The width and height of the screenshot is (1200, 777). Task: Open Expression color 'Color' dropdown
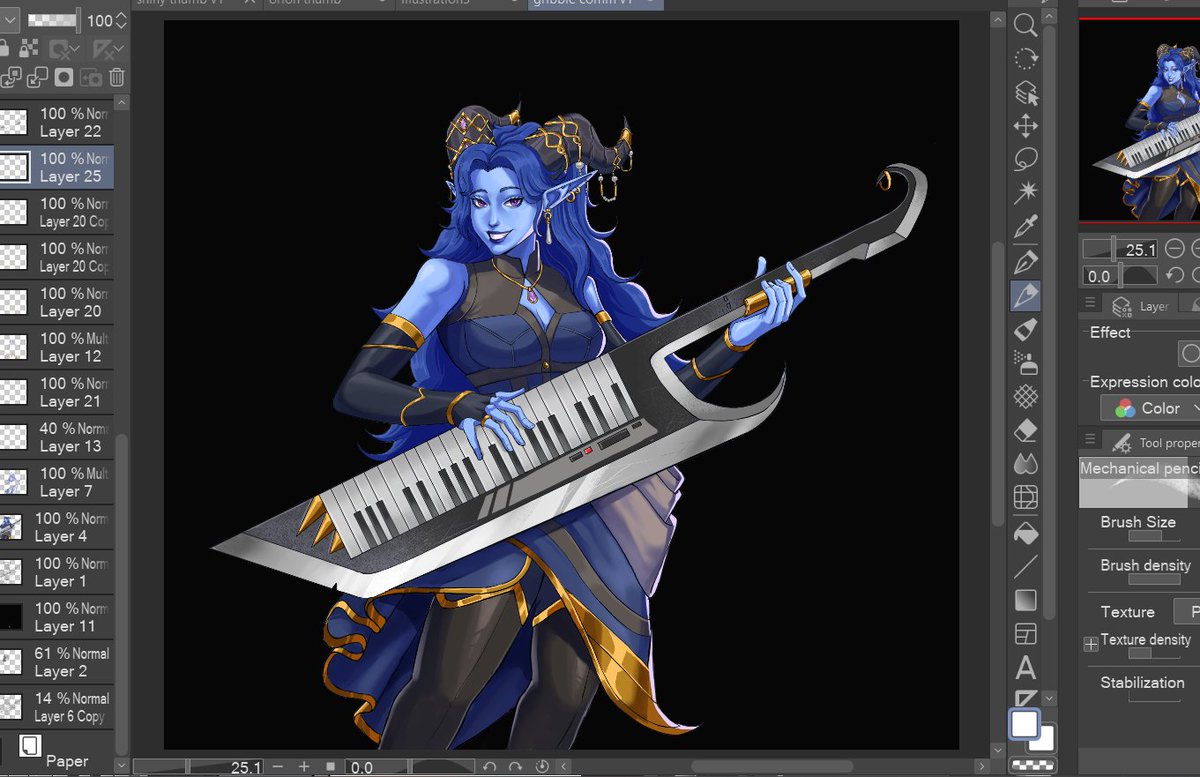click(1150, 408)
